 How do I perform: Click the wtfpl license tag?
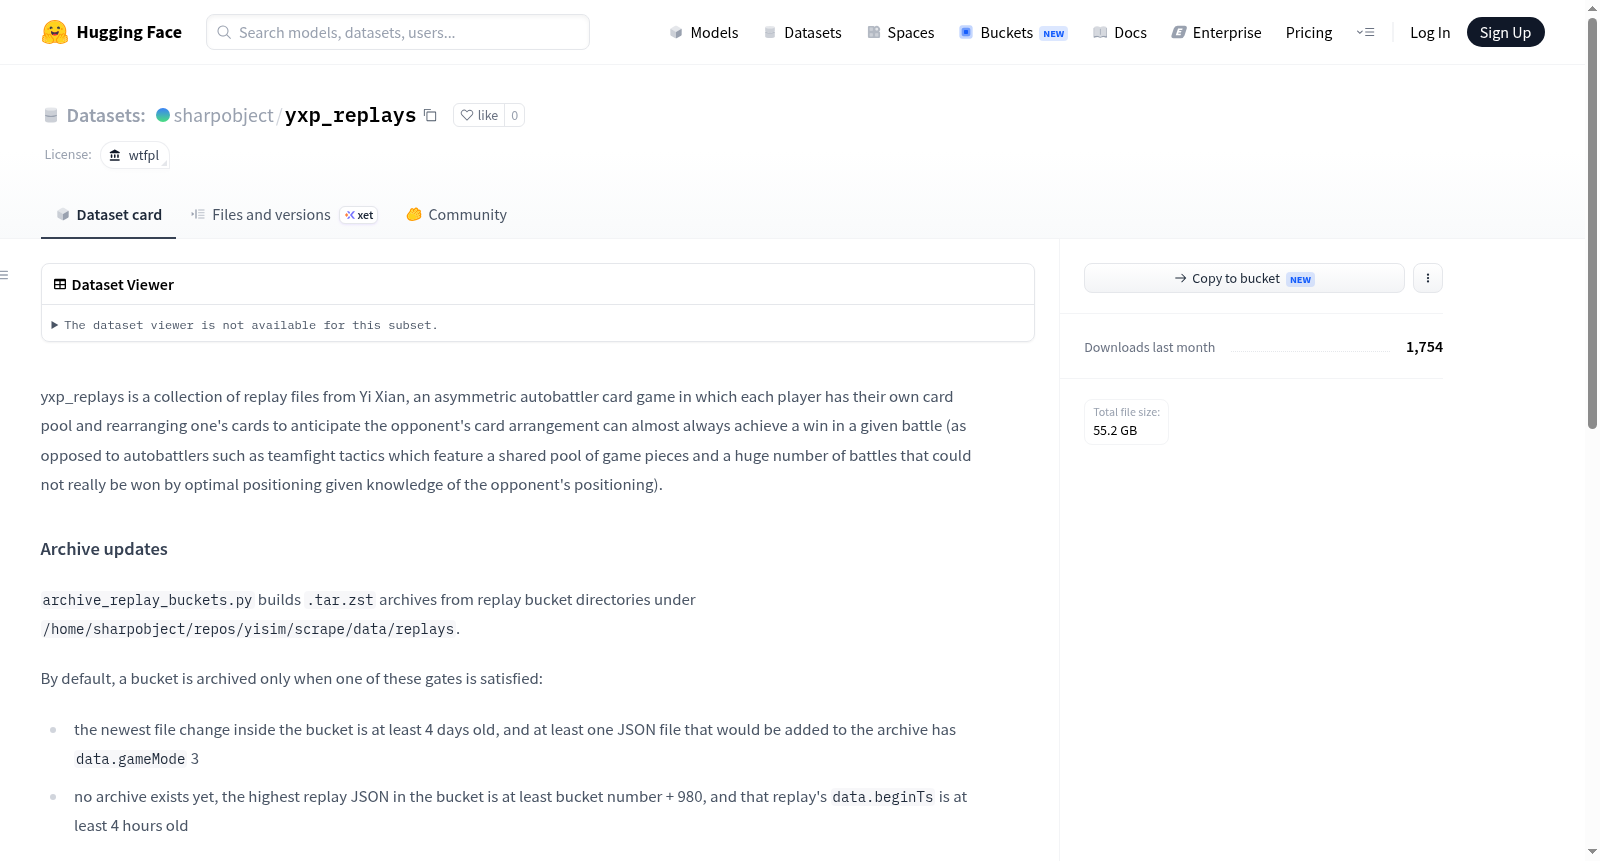point(135,155)
